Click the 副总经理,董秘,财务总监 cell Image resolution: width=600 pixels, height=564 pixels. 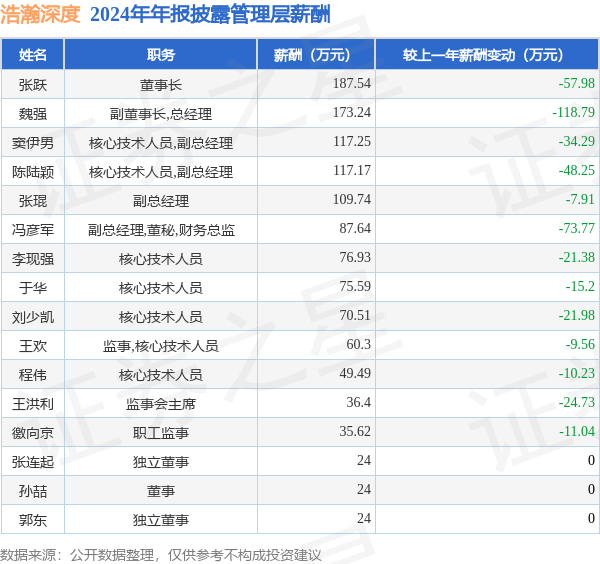161,230
